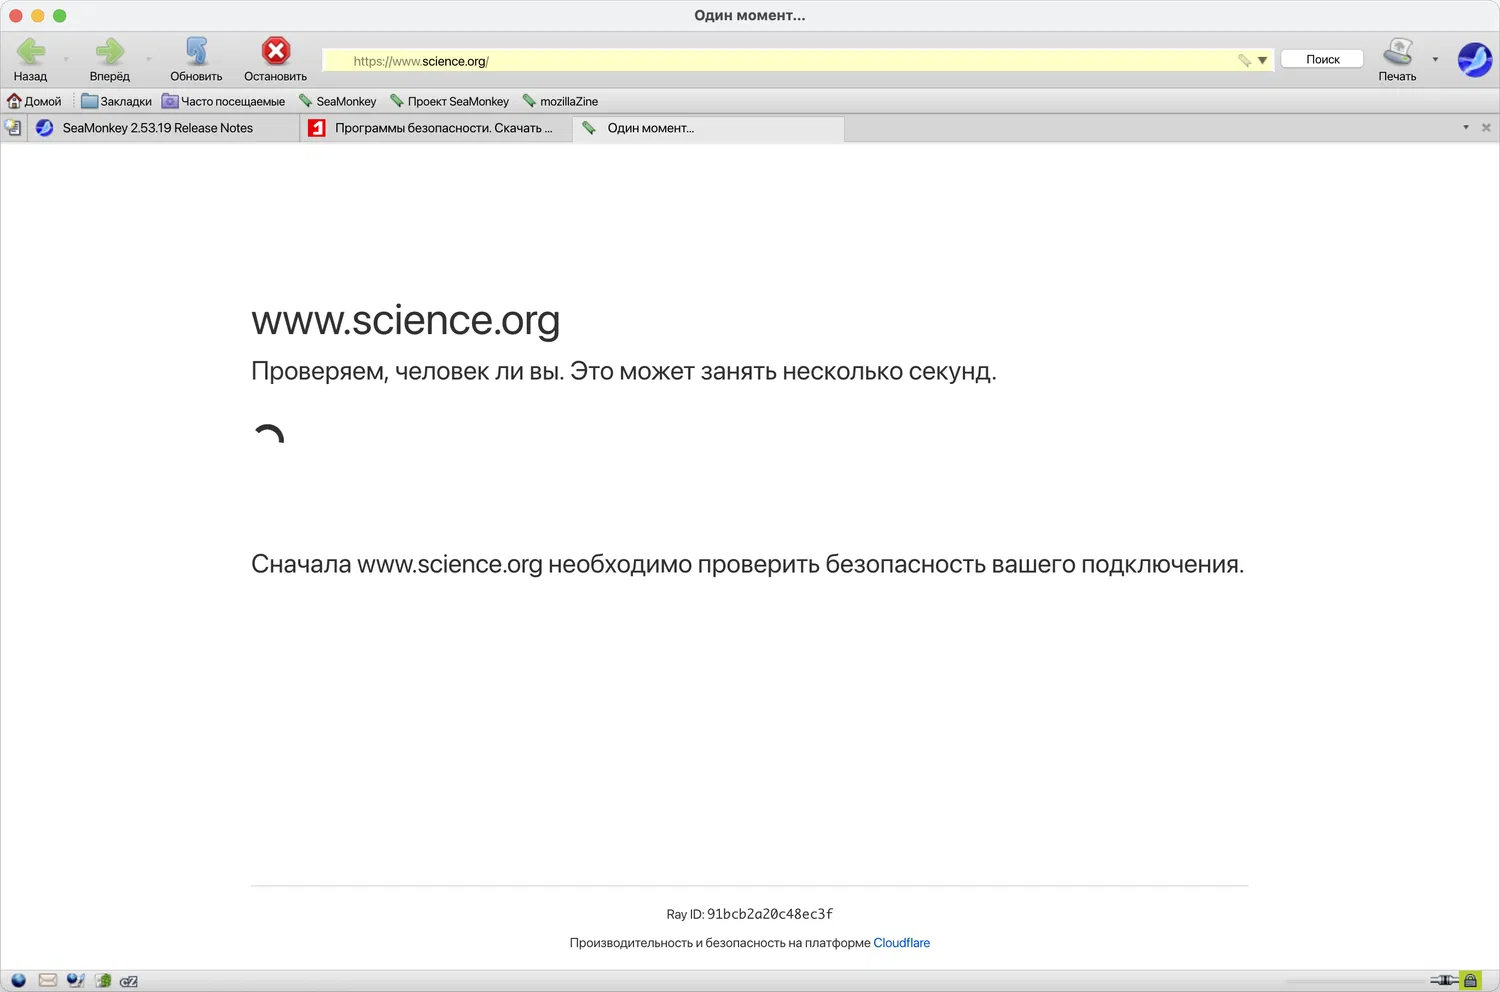Image resolution: width=1500 pixels, height=992 pixels.
Task: Stop loading with the Остановить button
Action: click(x=275, y=60)
